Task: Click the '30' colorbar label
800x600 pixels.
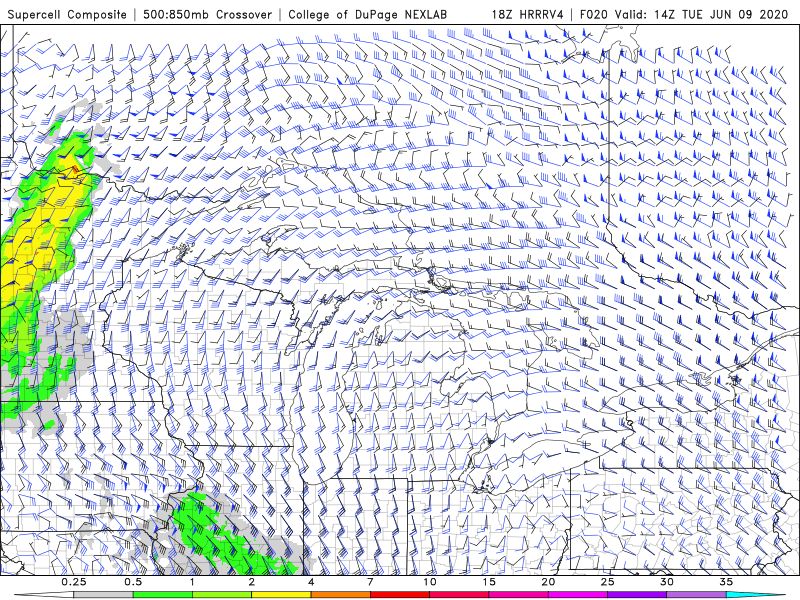Action: point(667,582)
